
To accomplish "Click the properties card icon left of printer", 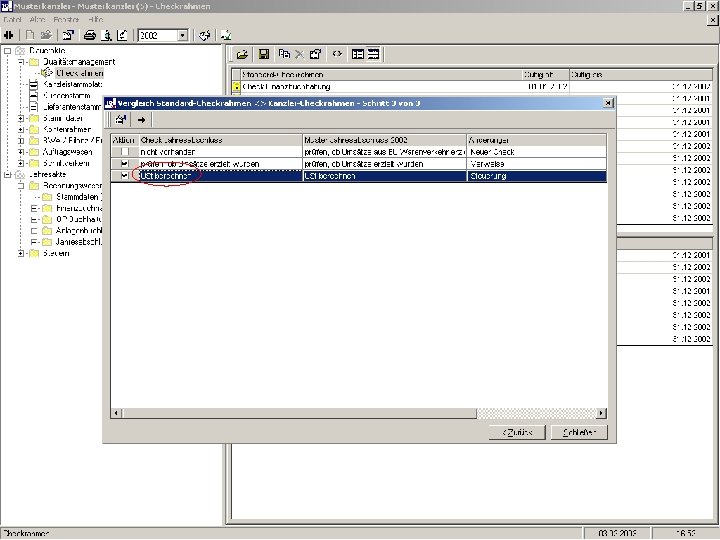I will 68,35.
